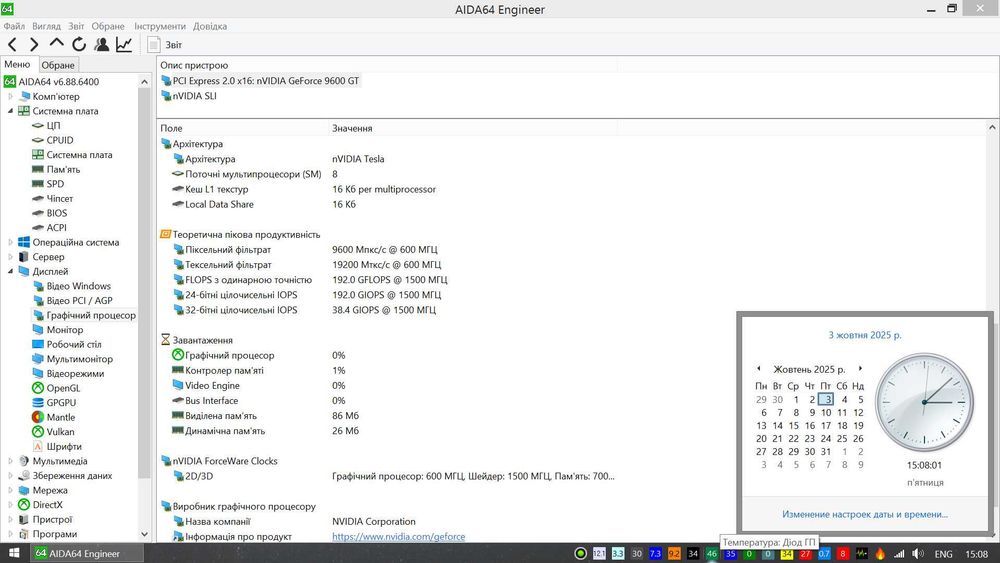Click the GPGPU icon in tree

[38, 402]
